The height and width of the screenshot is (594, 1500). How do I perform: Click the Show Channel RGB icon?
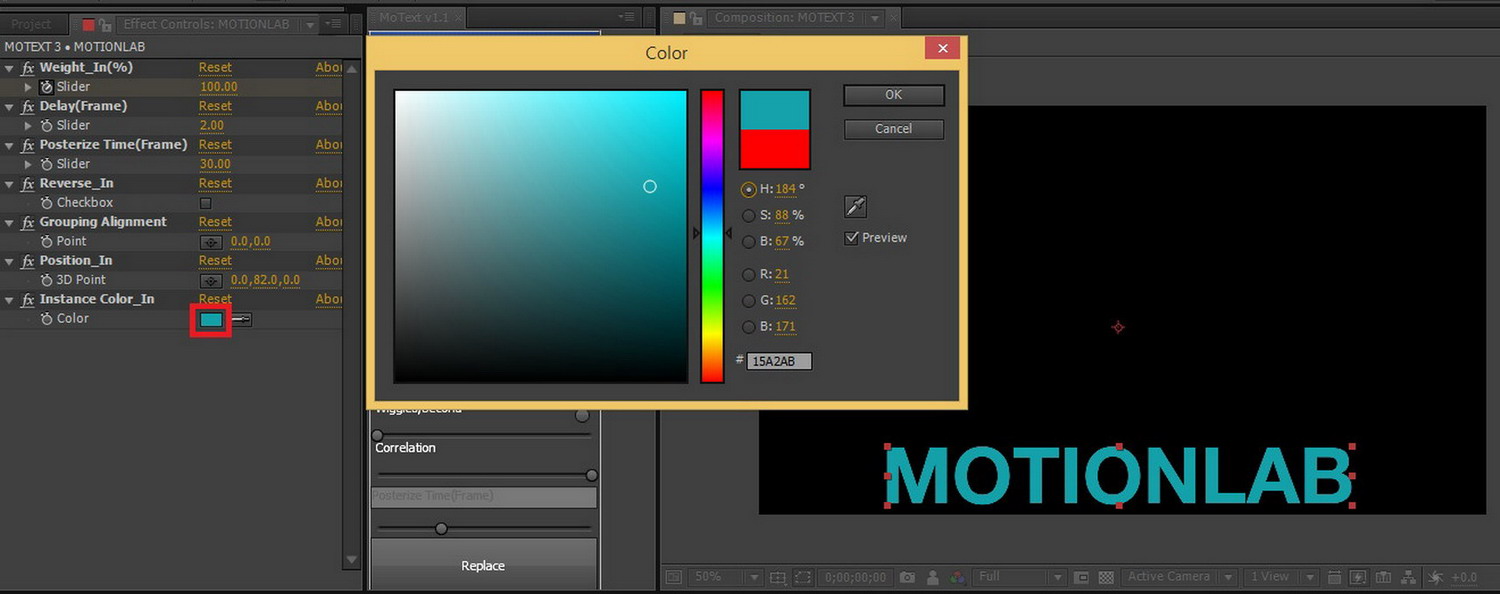(957, 577)
